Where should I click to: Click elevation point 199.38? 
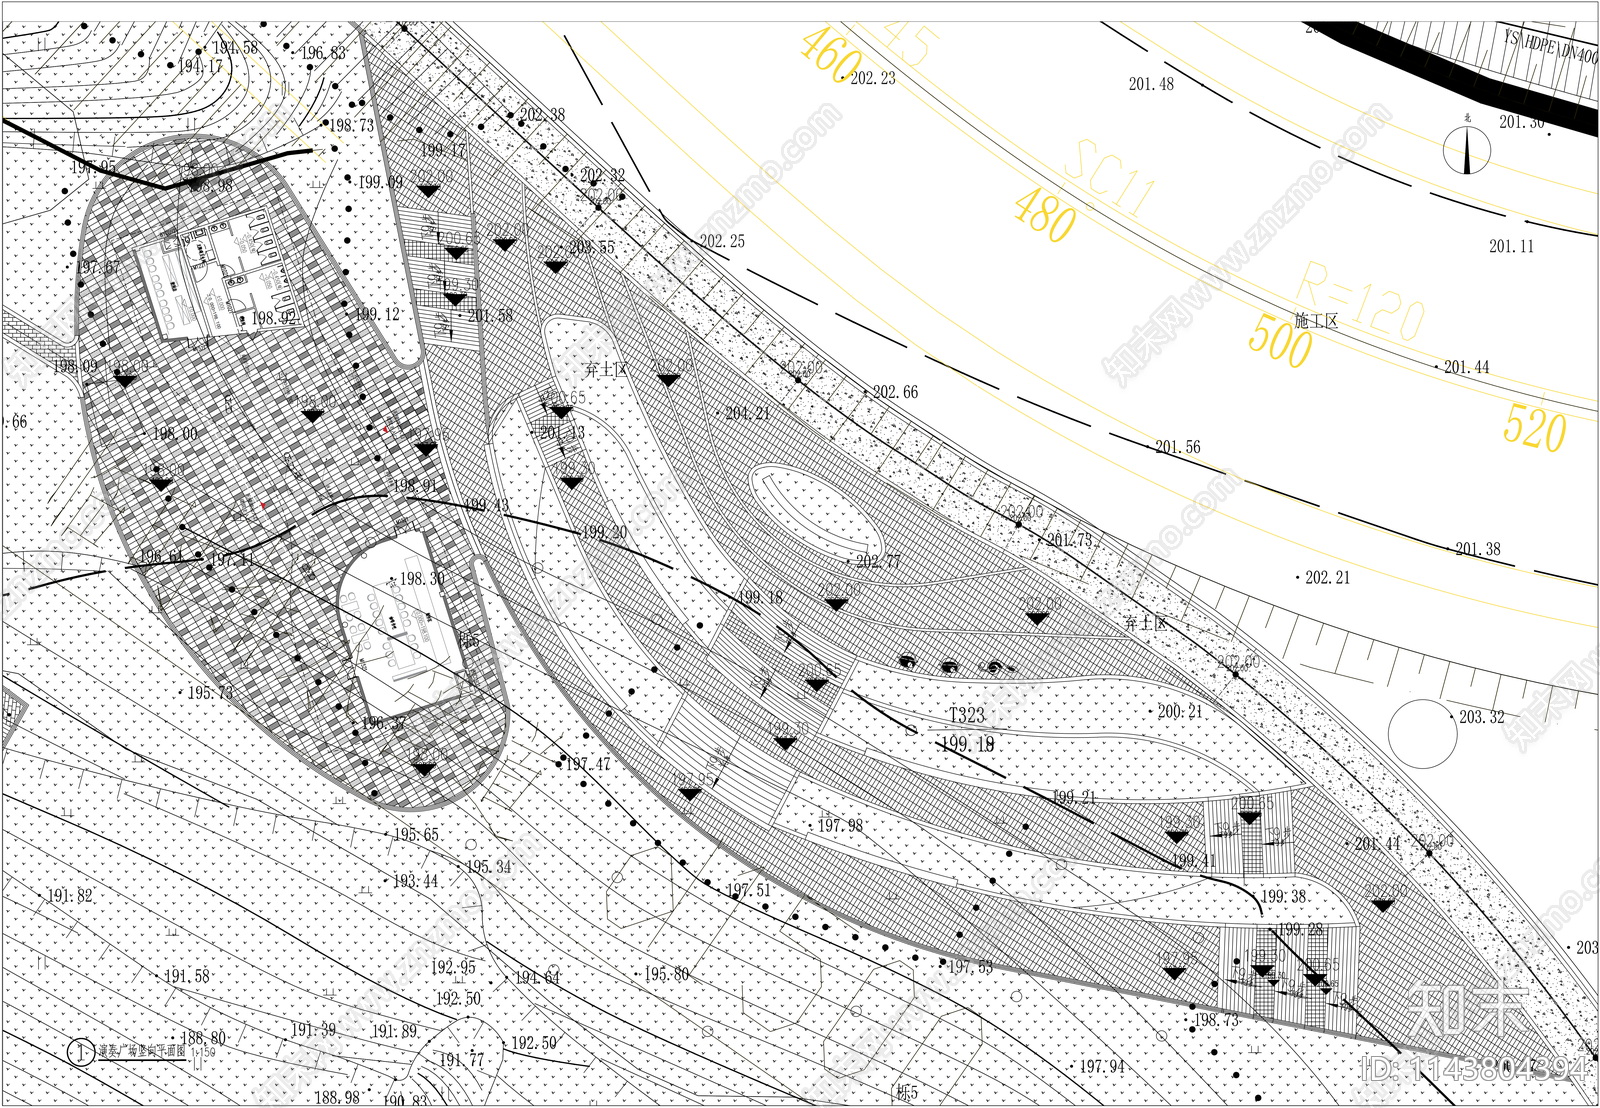tap(1283, 897)
